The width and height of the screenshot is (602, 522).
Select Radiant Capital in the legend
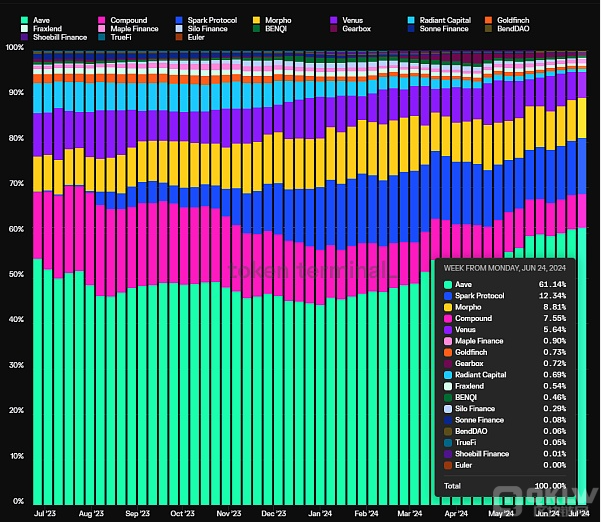click(440, 20)
